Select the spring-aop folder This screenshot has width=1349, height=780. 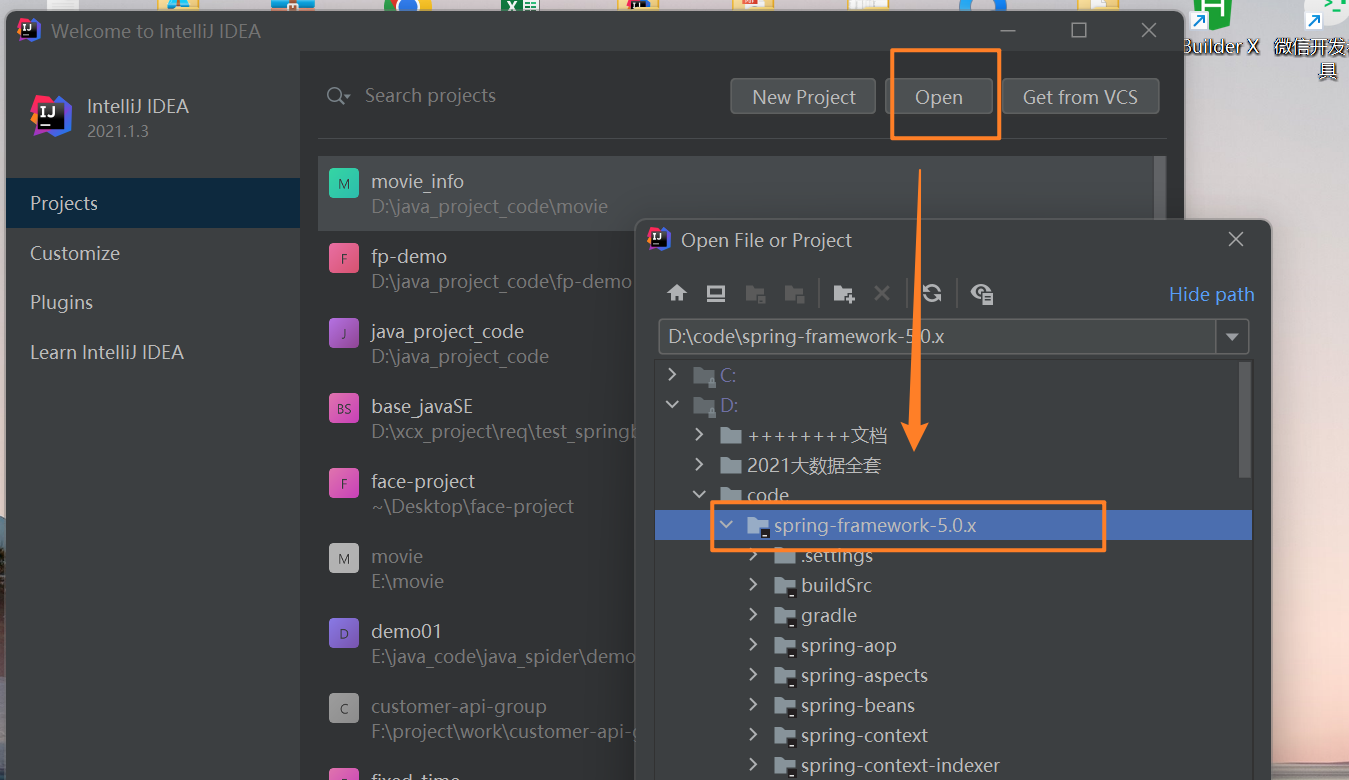coord(848,645)
